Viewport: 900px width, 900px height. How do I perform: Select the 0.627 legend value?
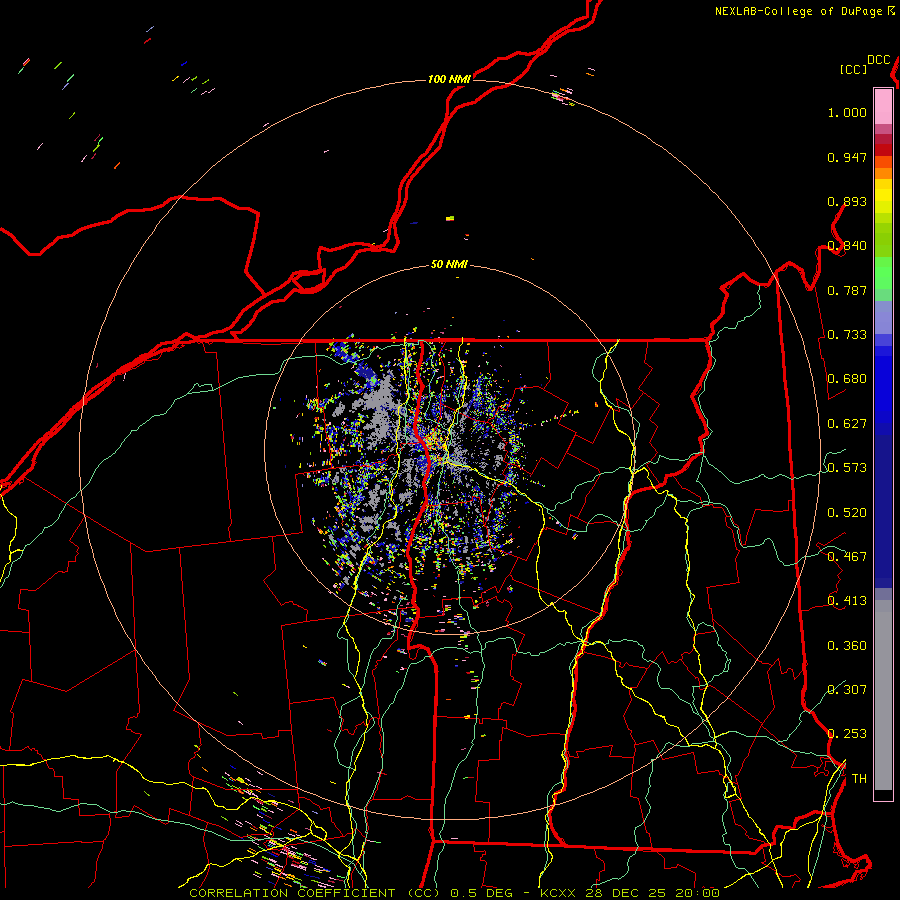[847, 424]
